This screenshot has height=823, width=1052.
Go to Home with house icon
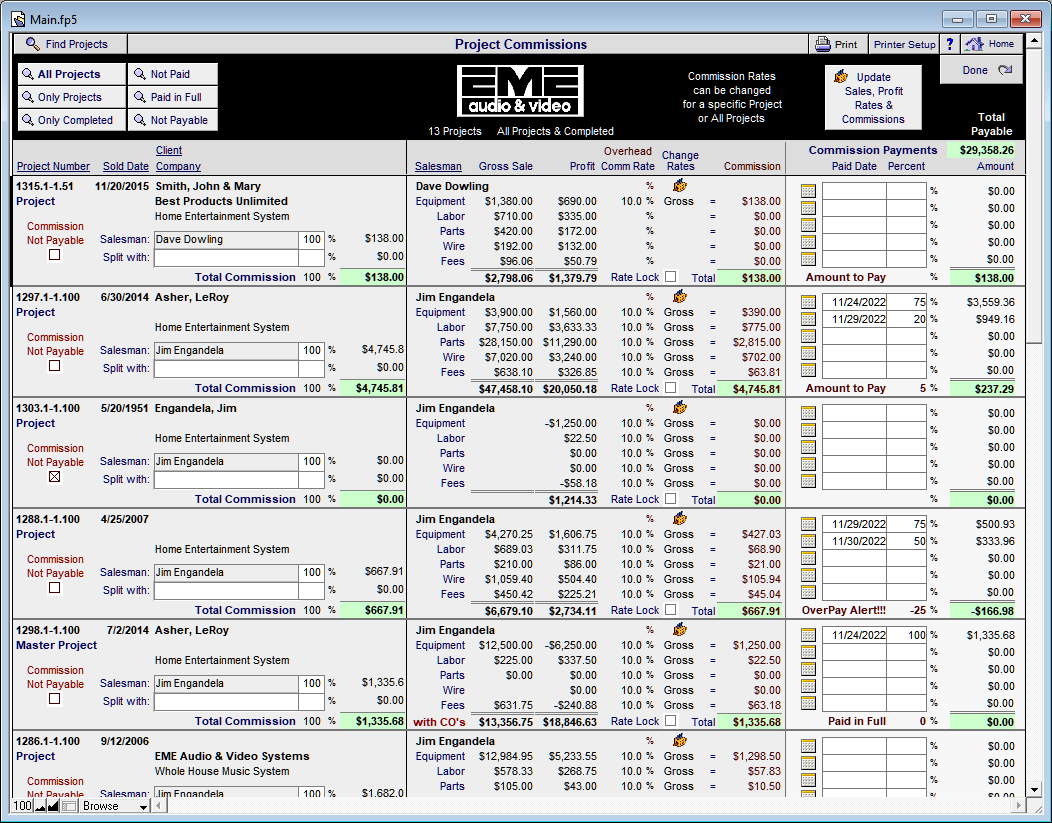tap(992, 44)
